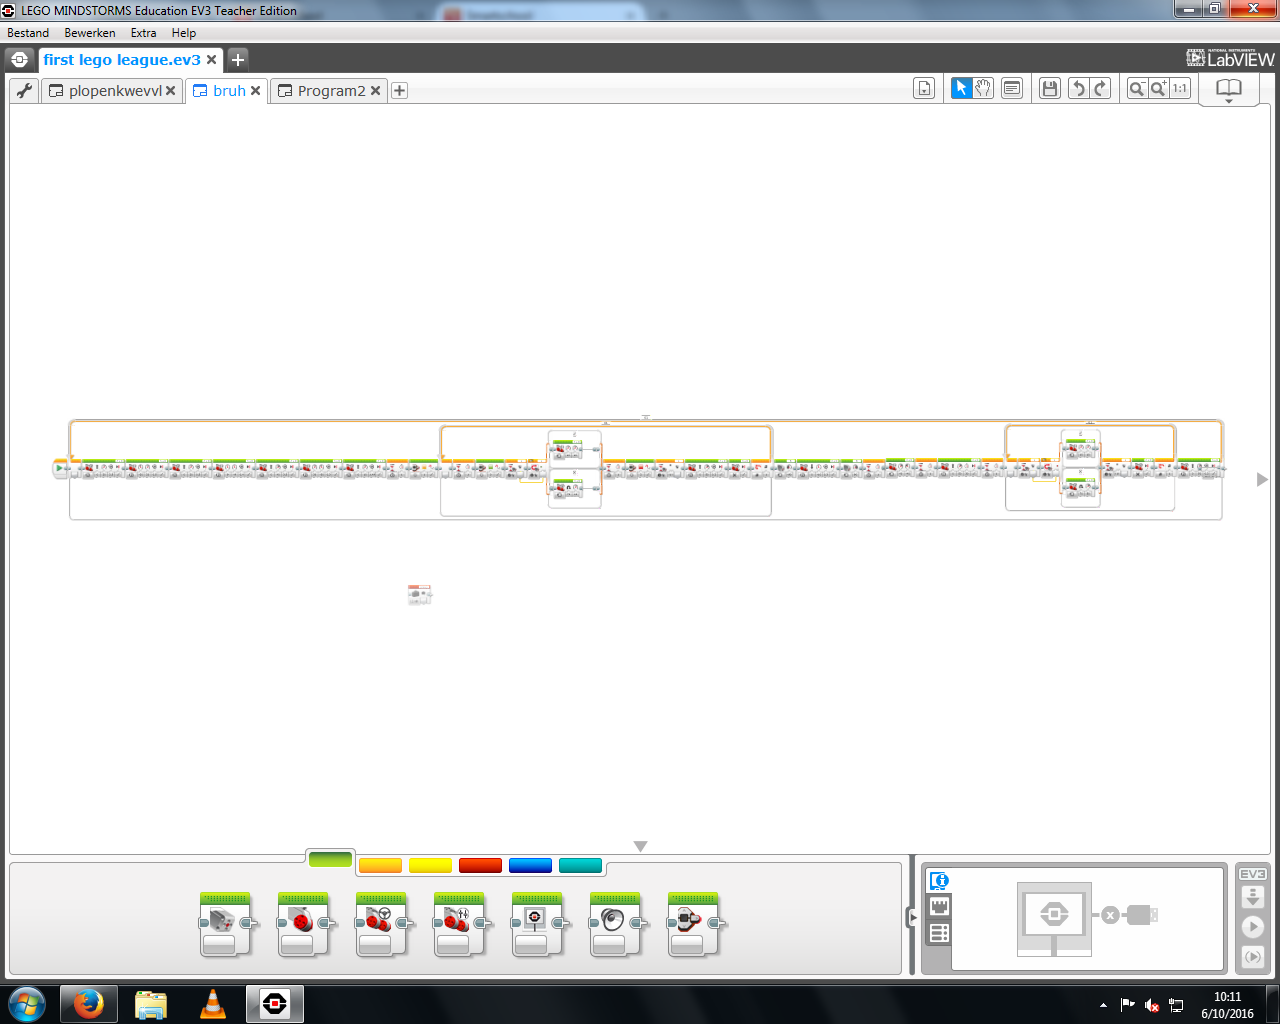1280x1024 pixels.
Task: Open the Available Bricks tab
Action: click(939, 933)
